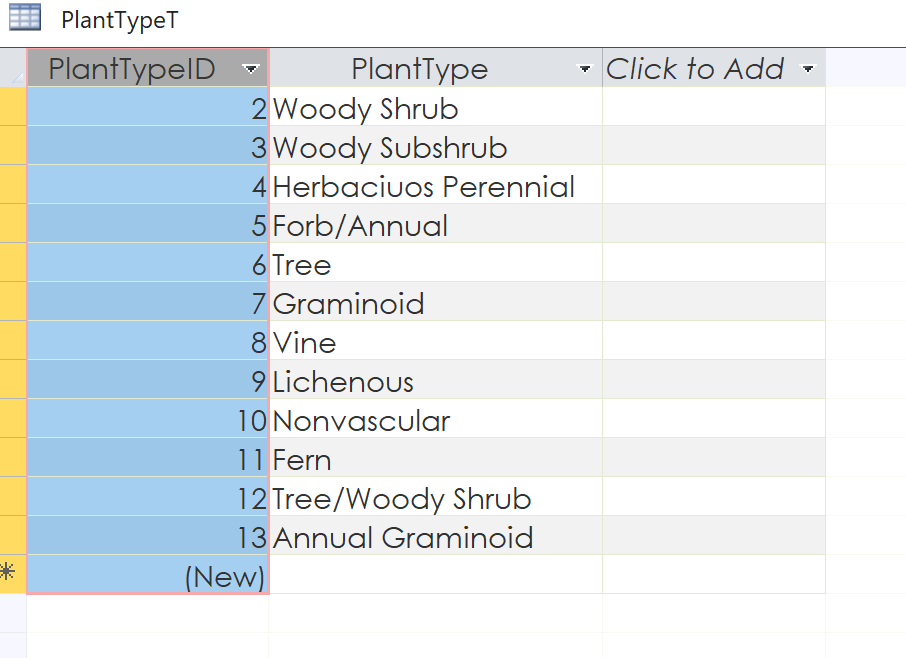Click the Tree/Woody Shrub cell
Screen dimensions: 906x658
click(x=436, y=496)
